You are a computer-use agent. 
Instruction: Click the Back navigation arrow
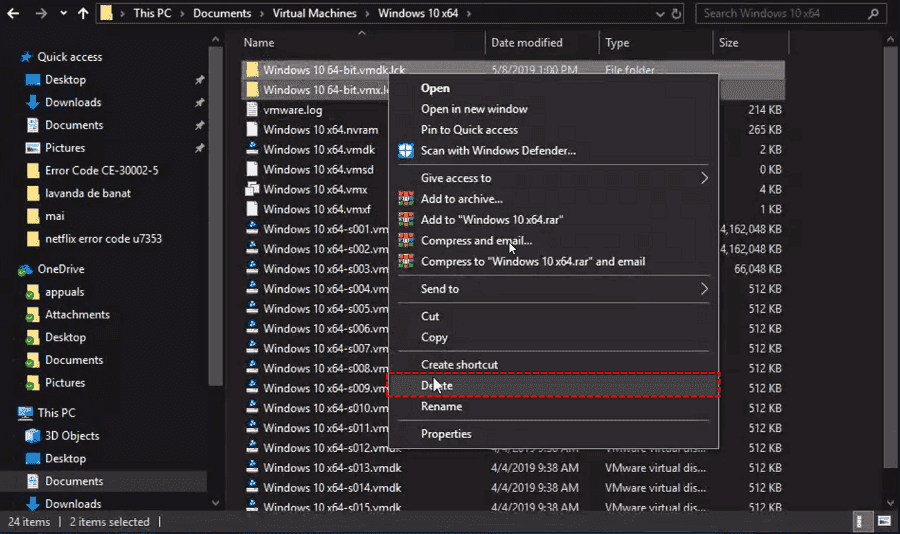point(13,13)
